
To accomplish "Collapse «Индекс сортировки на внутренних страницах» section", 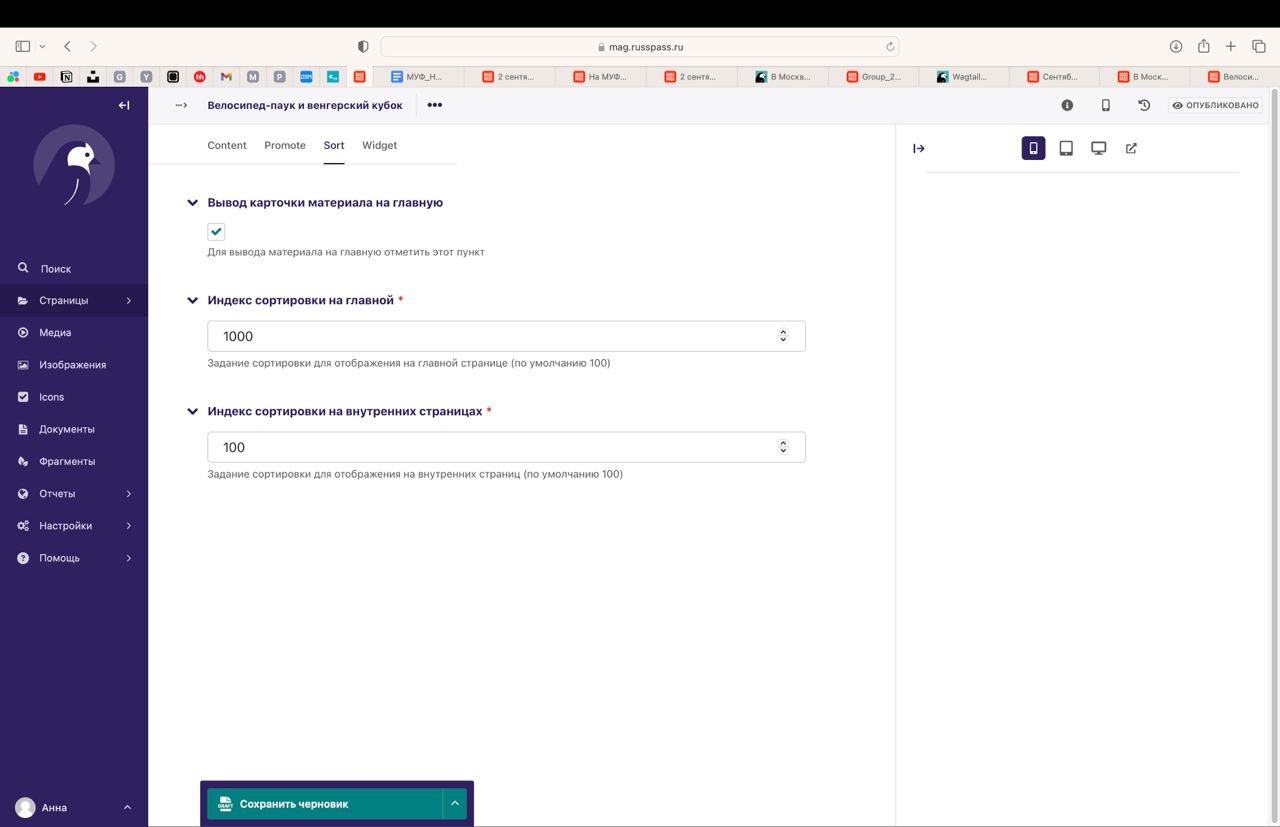I will 192,411.
